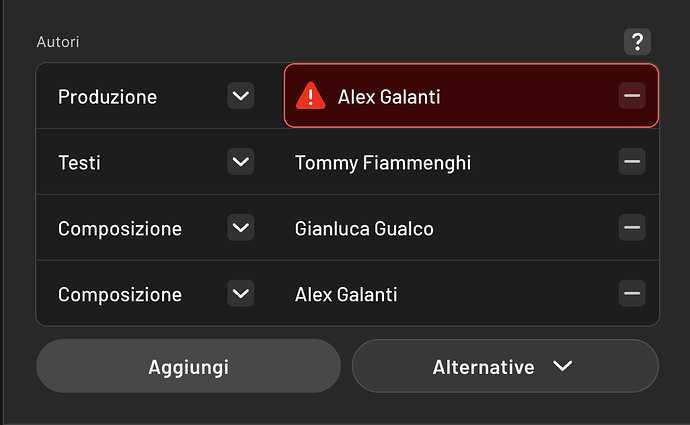690x425 pixels.
Task: Click the help question mark icon
Action: click(x=637, y=42)
